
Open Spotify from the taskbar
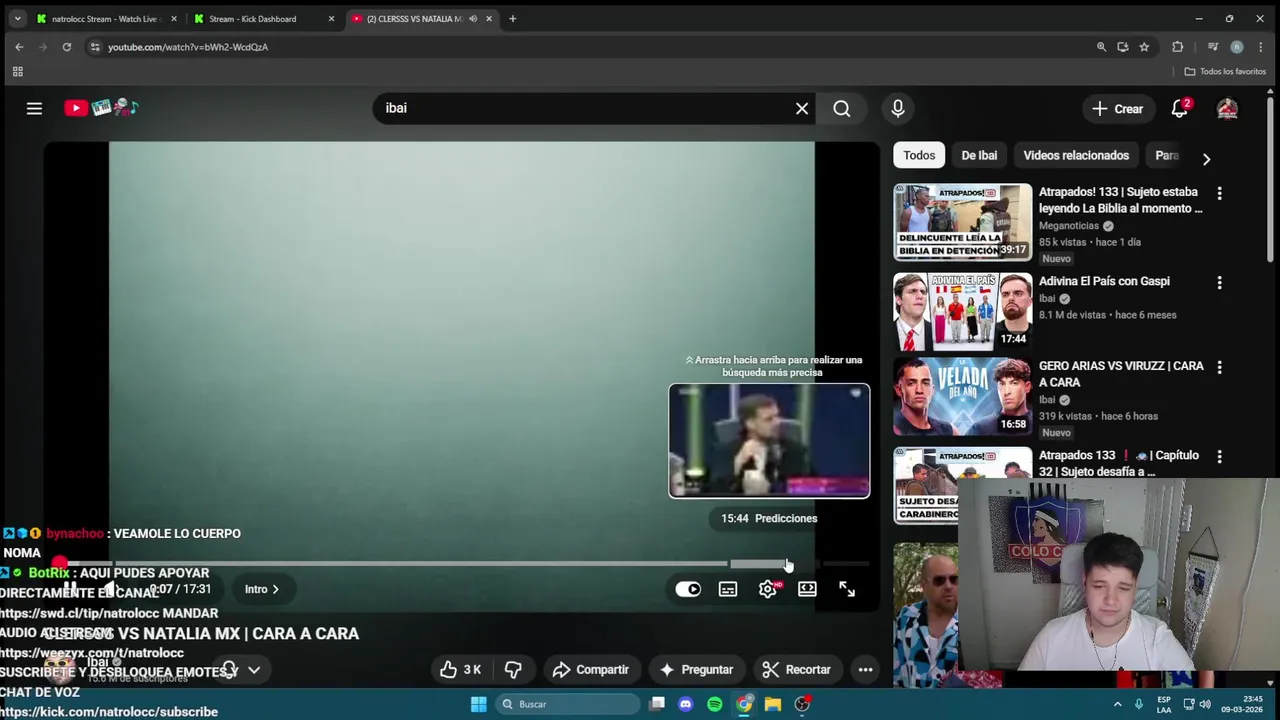pos(714,704)
